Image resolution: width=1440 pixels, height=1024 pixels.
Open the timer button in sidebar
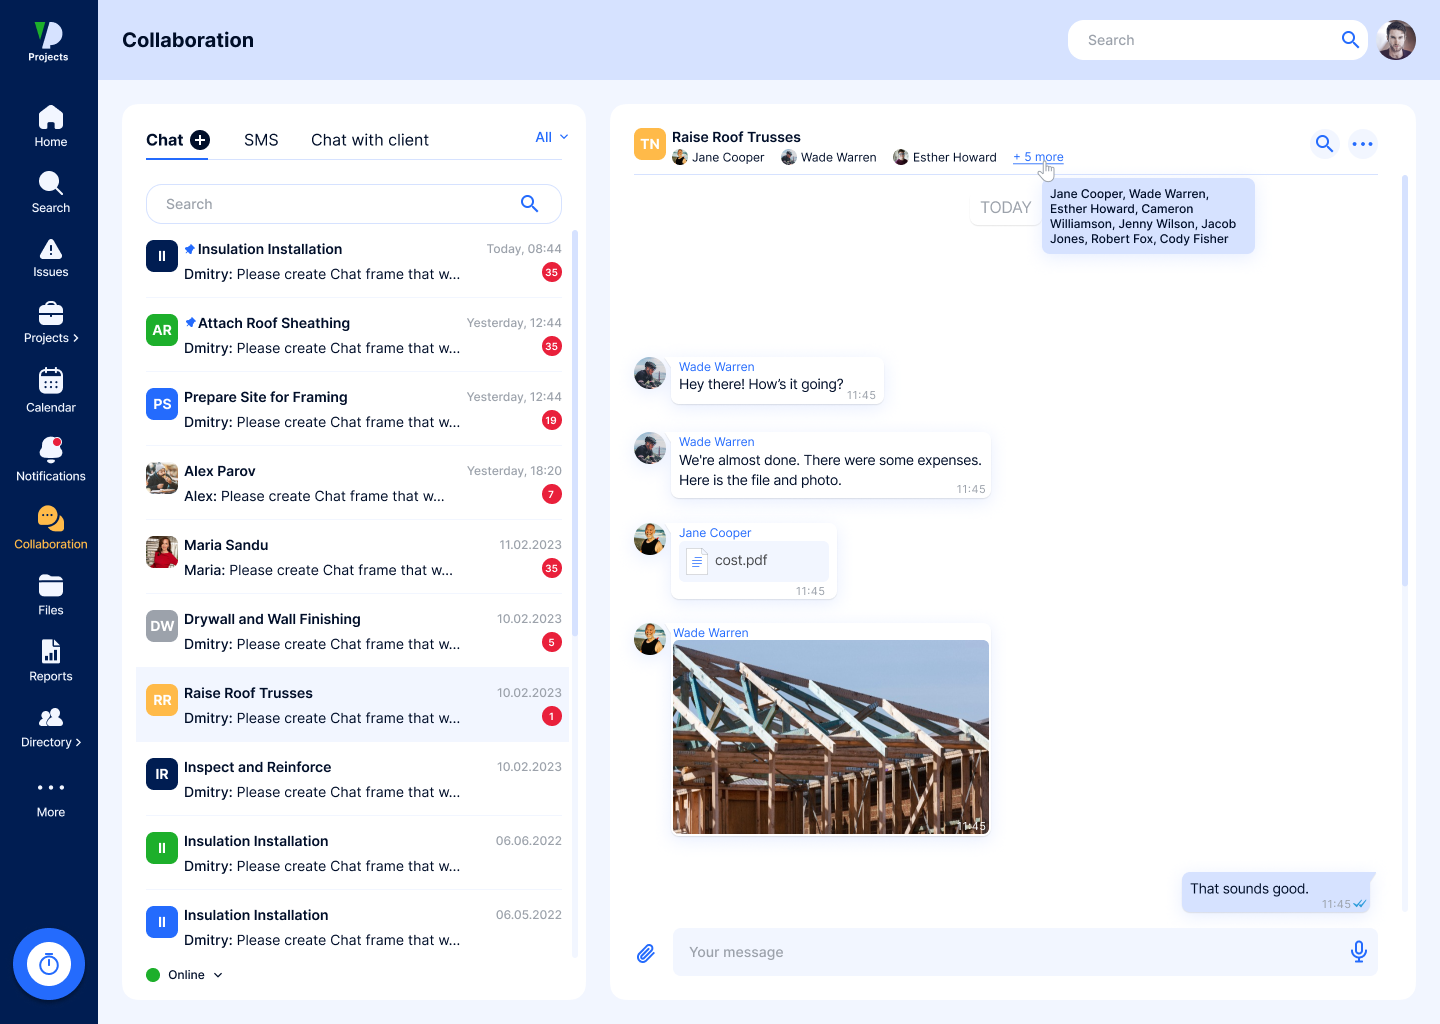pyautogui.click(x=49, y=964)
